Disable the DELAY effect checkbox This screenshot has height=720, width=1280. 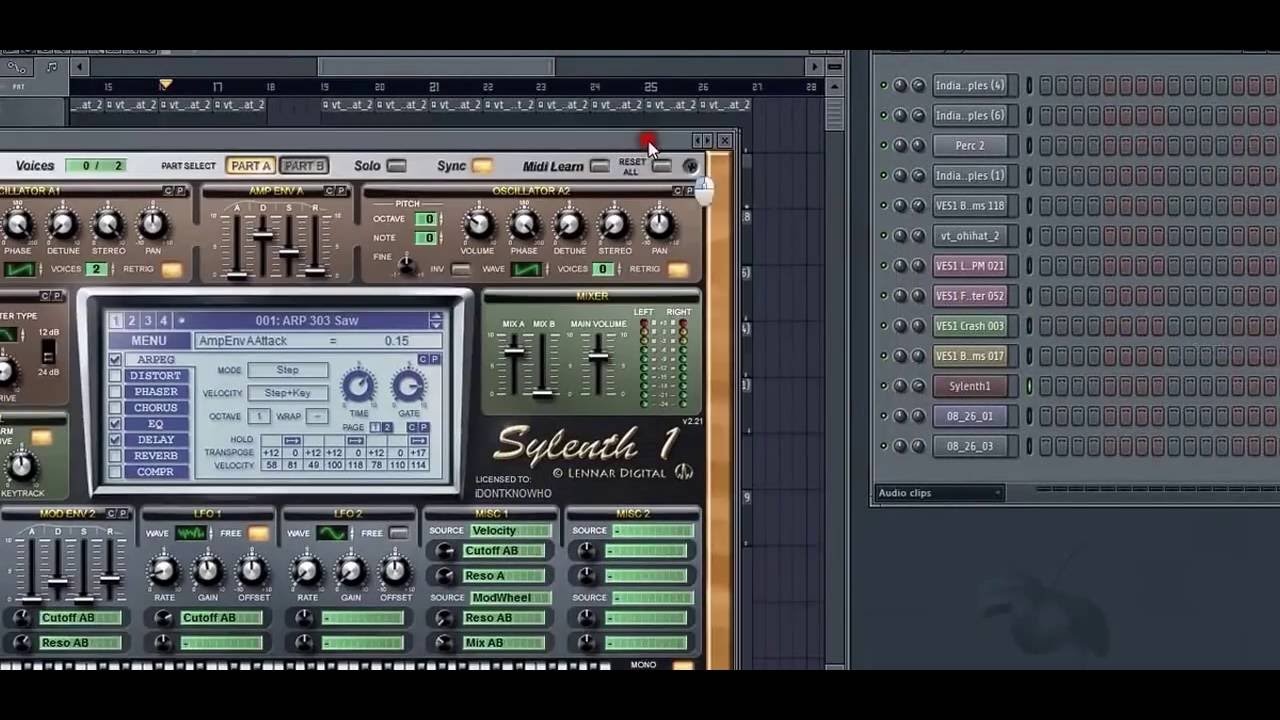tap(115, 440)
